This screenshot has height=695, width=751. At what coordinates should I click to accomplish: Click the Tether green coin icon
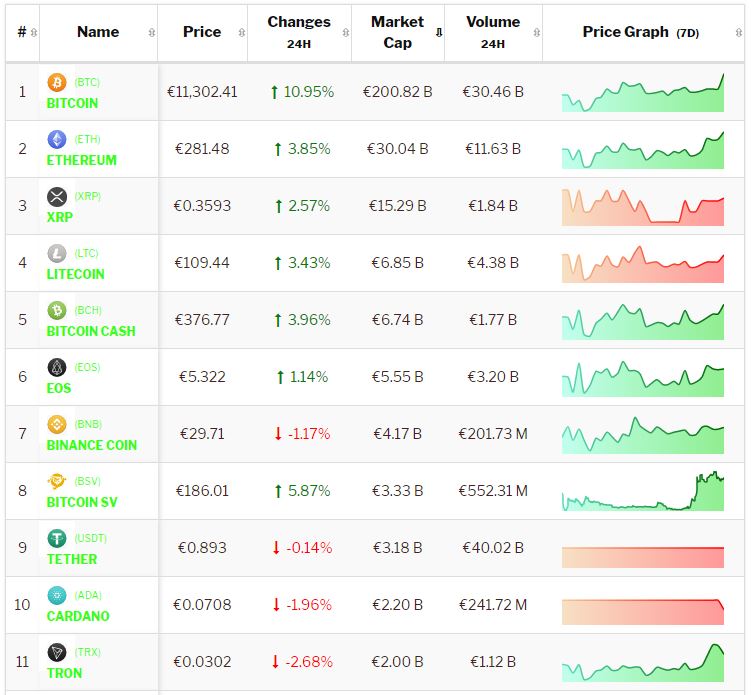pos(57,538)
